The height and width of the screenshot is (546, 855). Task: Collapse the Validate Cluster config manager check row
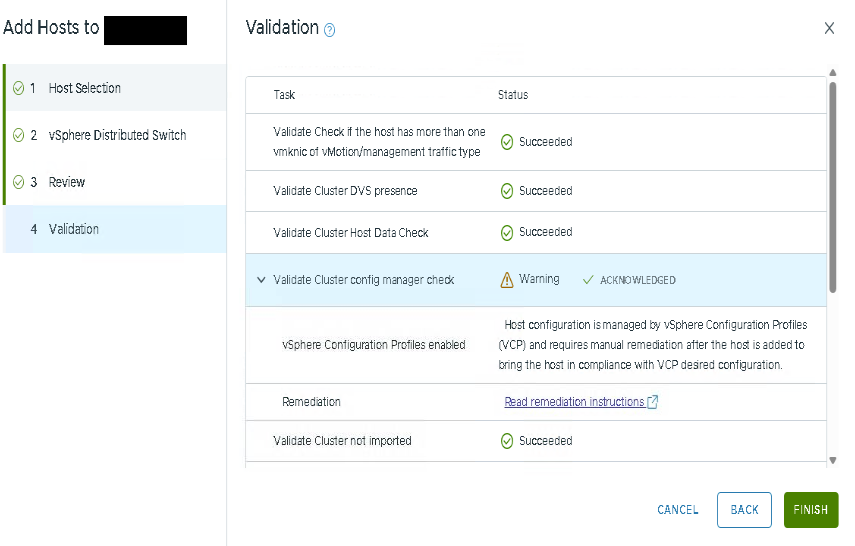point(261,280)
